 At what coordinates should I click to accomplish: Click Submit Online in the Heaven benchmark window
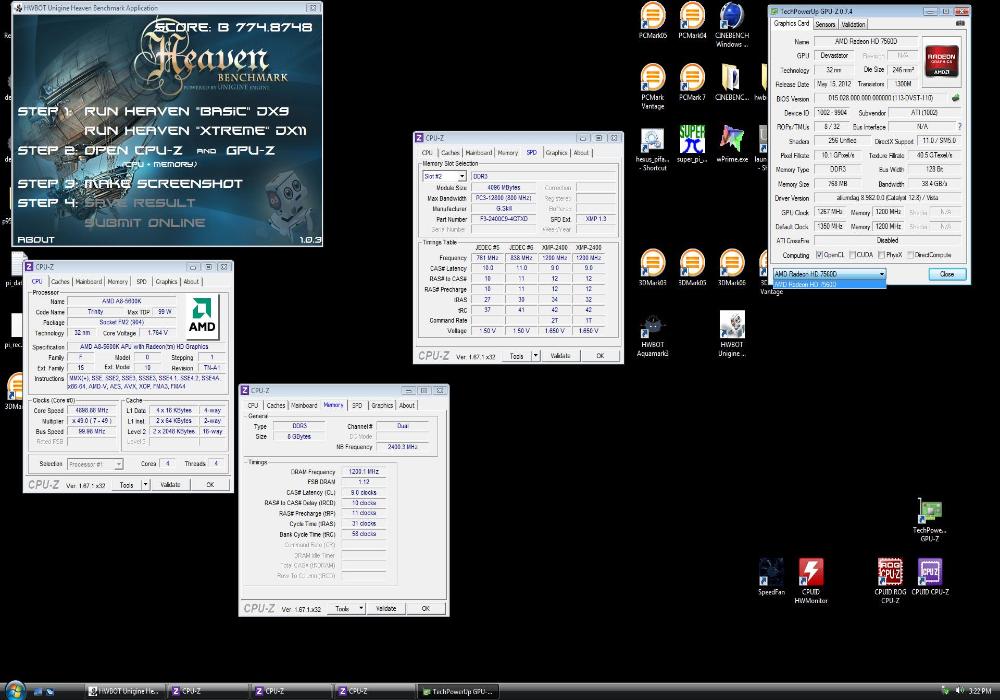click(x=145, y=222)
